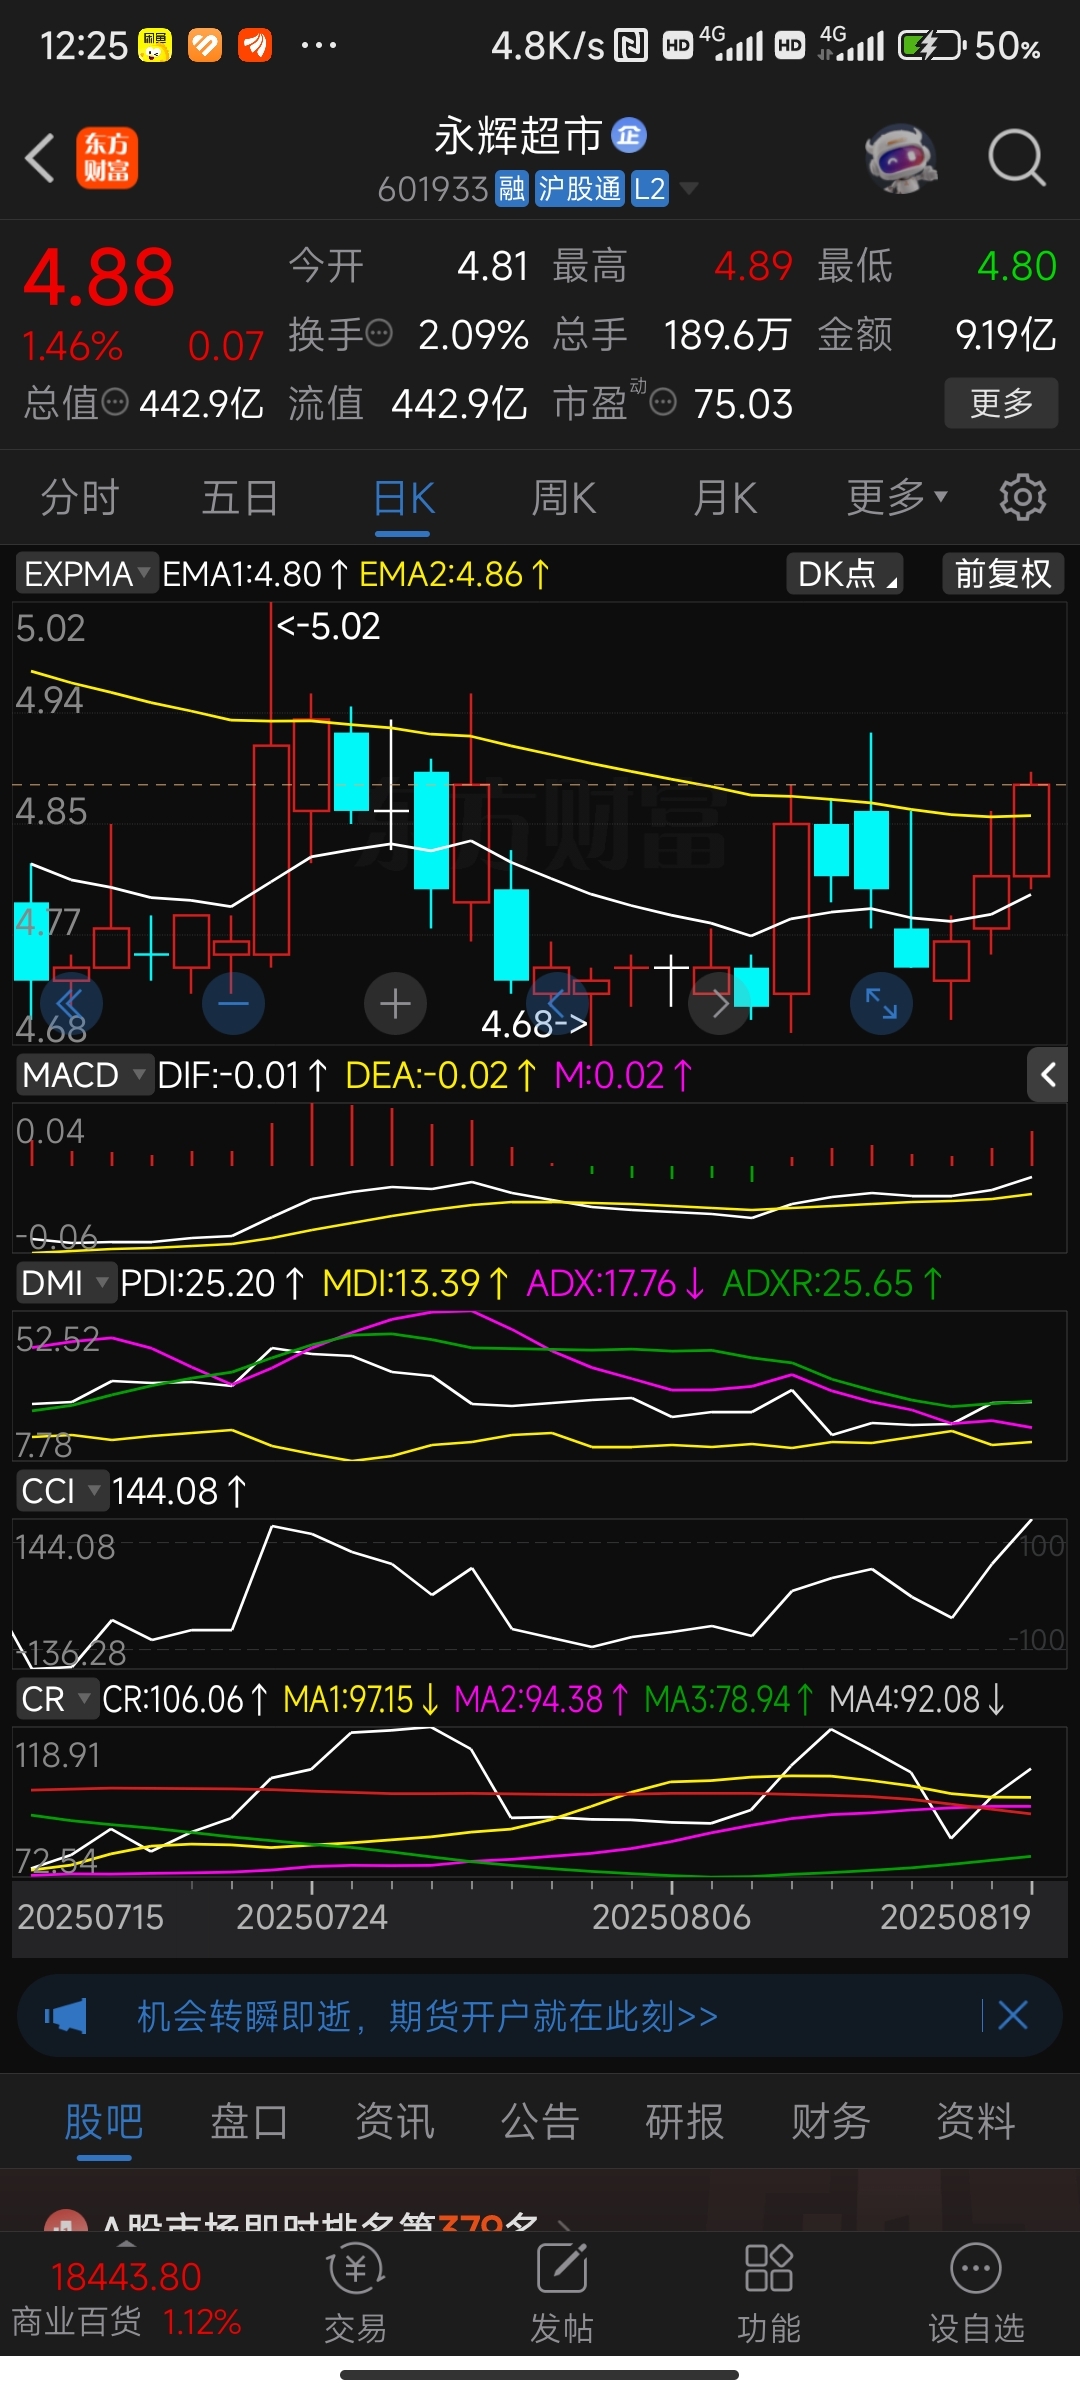Zoom in chart with plus icon
The width and height of the screenshot is (1080, 2400).
(x=395, y=1003)
